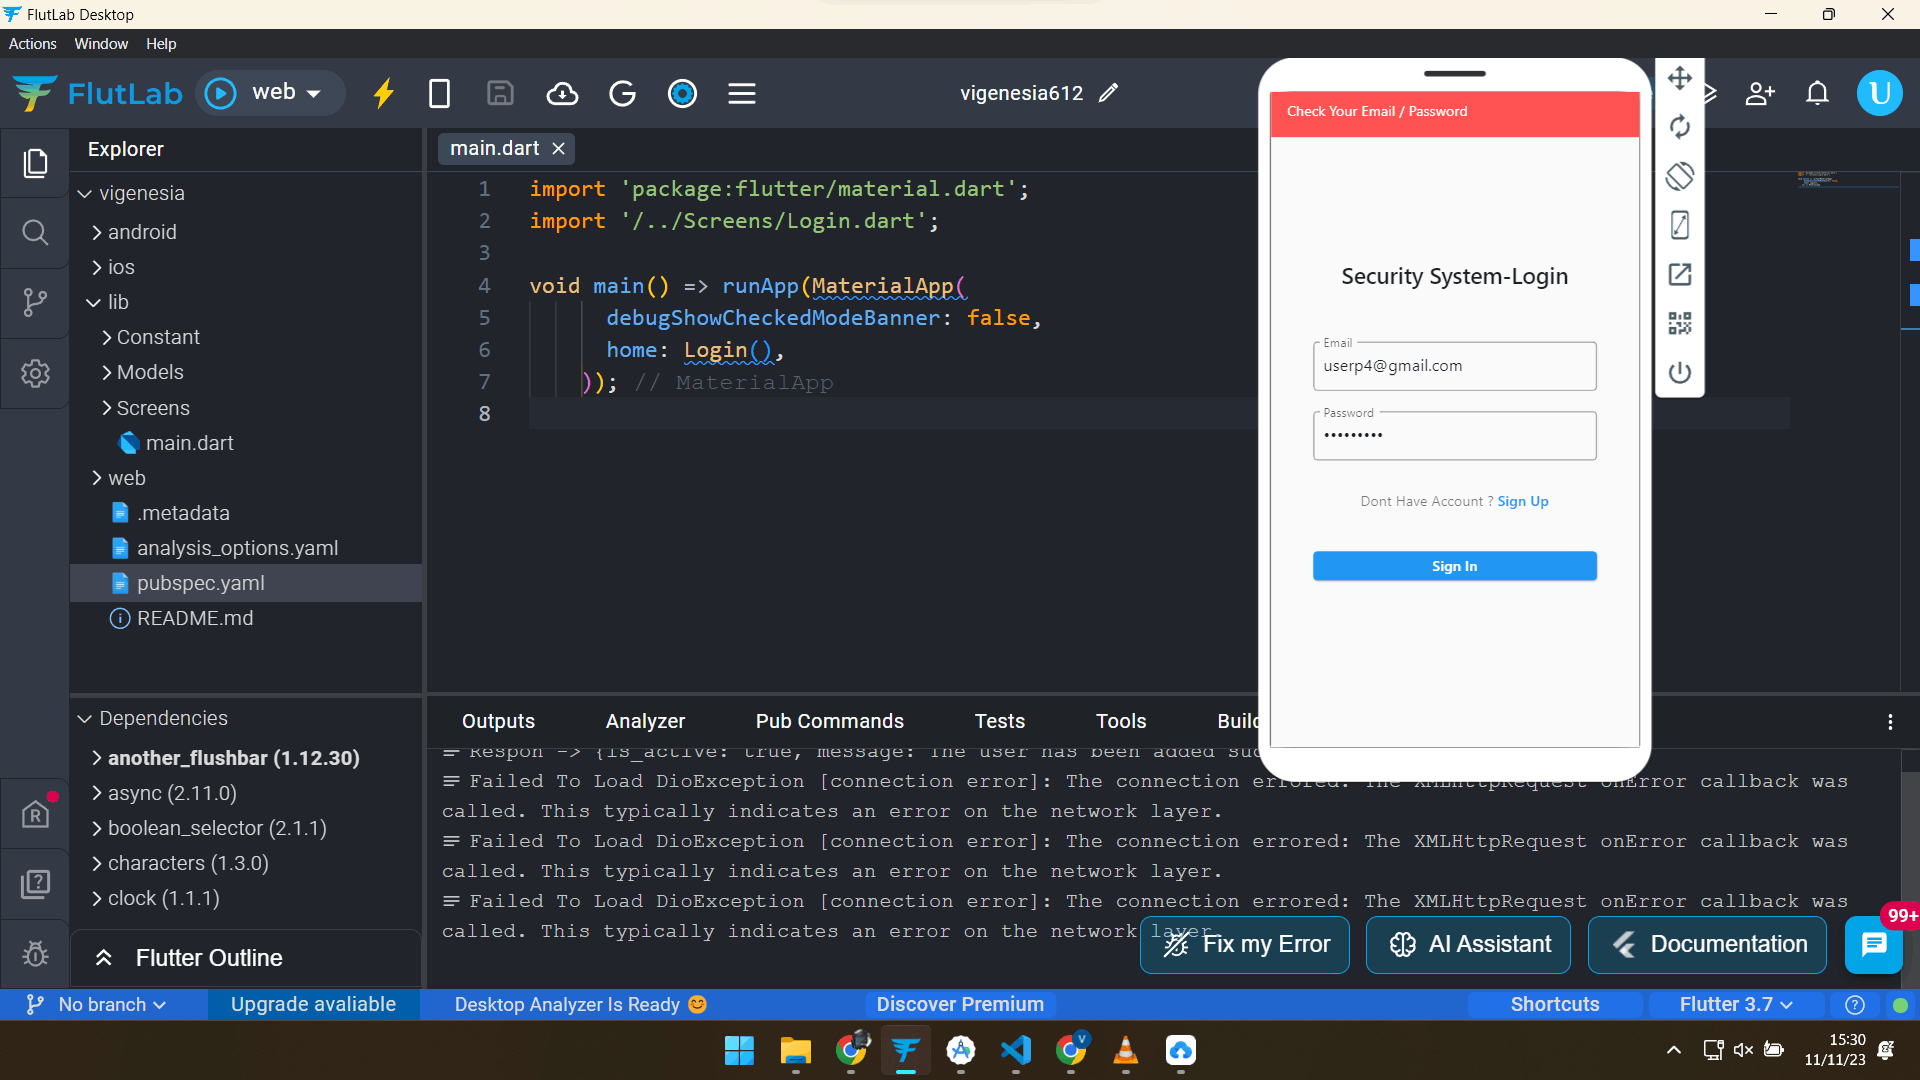Open the Window menu

[x=101, y=44]
